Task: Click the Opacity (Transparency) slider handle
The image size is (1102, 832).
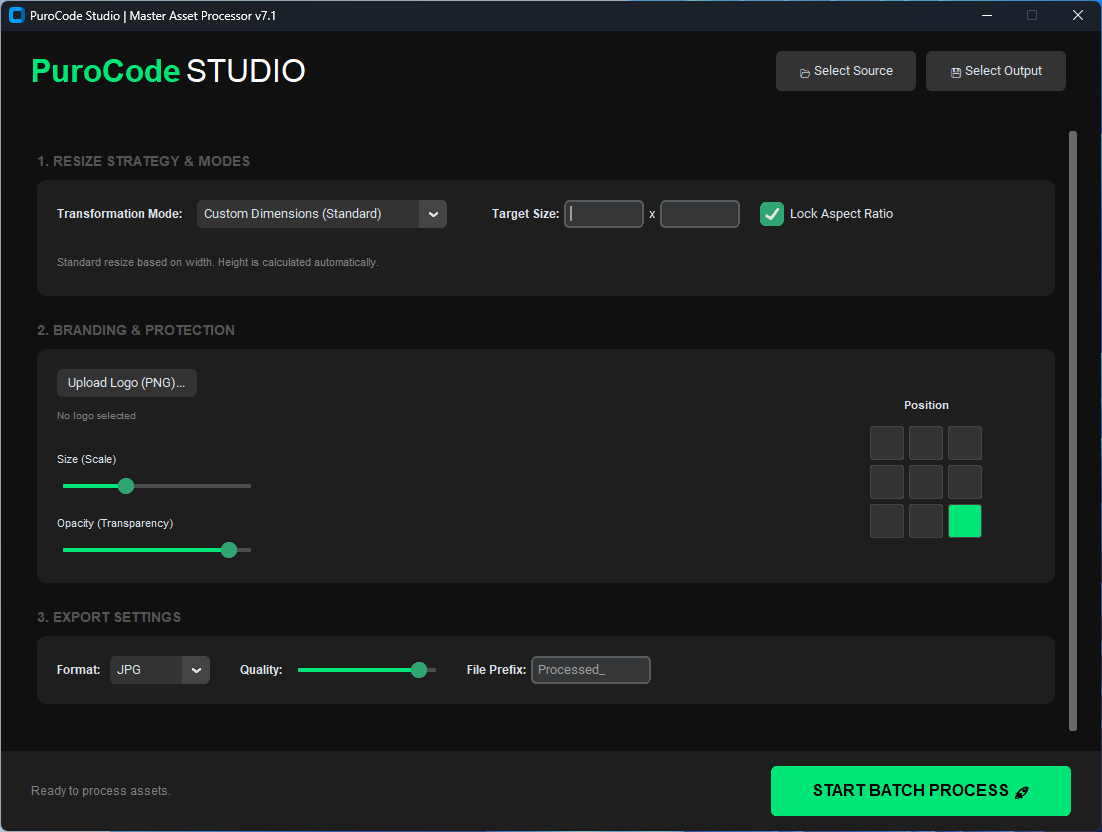Action: [229, 549]
